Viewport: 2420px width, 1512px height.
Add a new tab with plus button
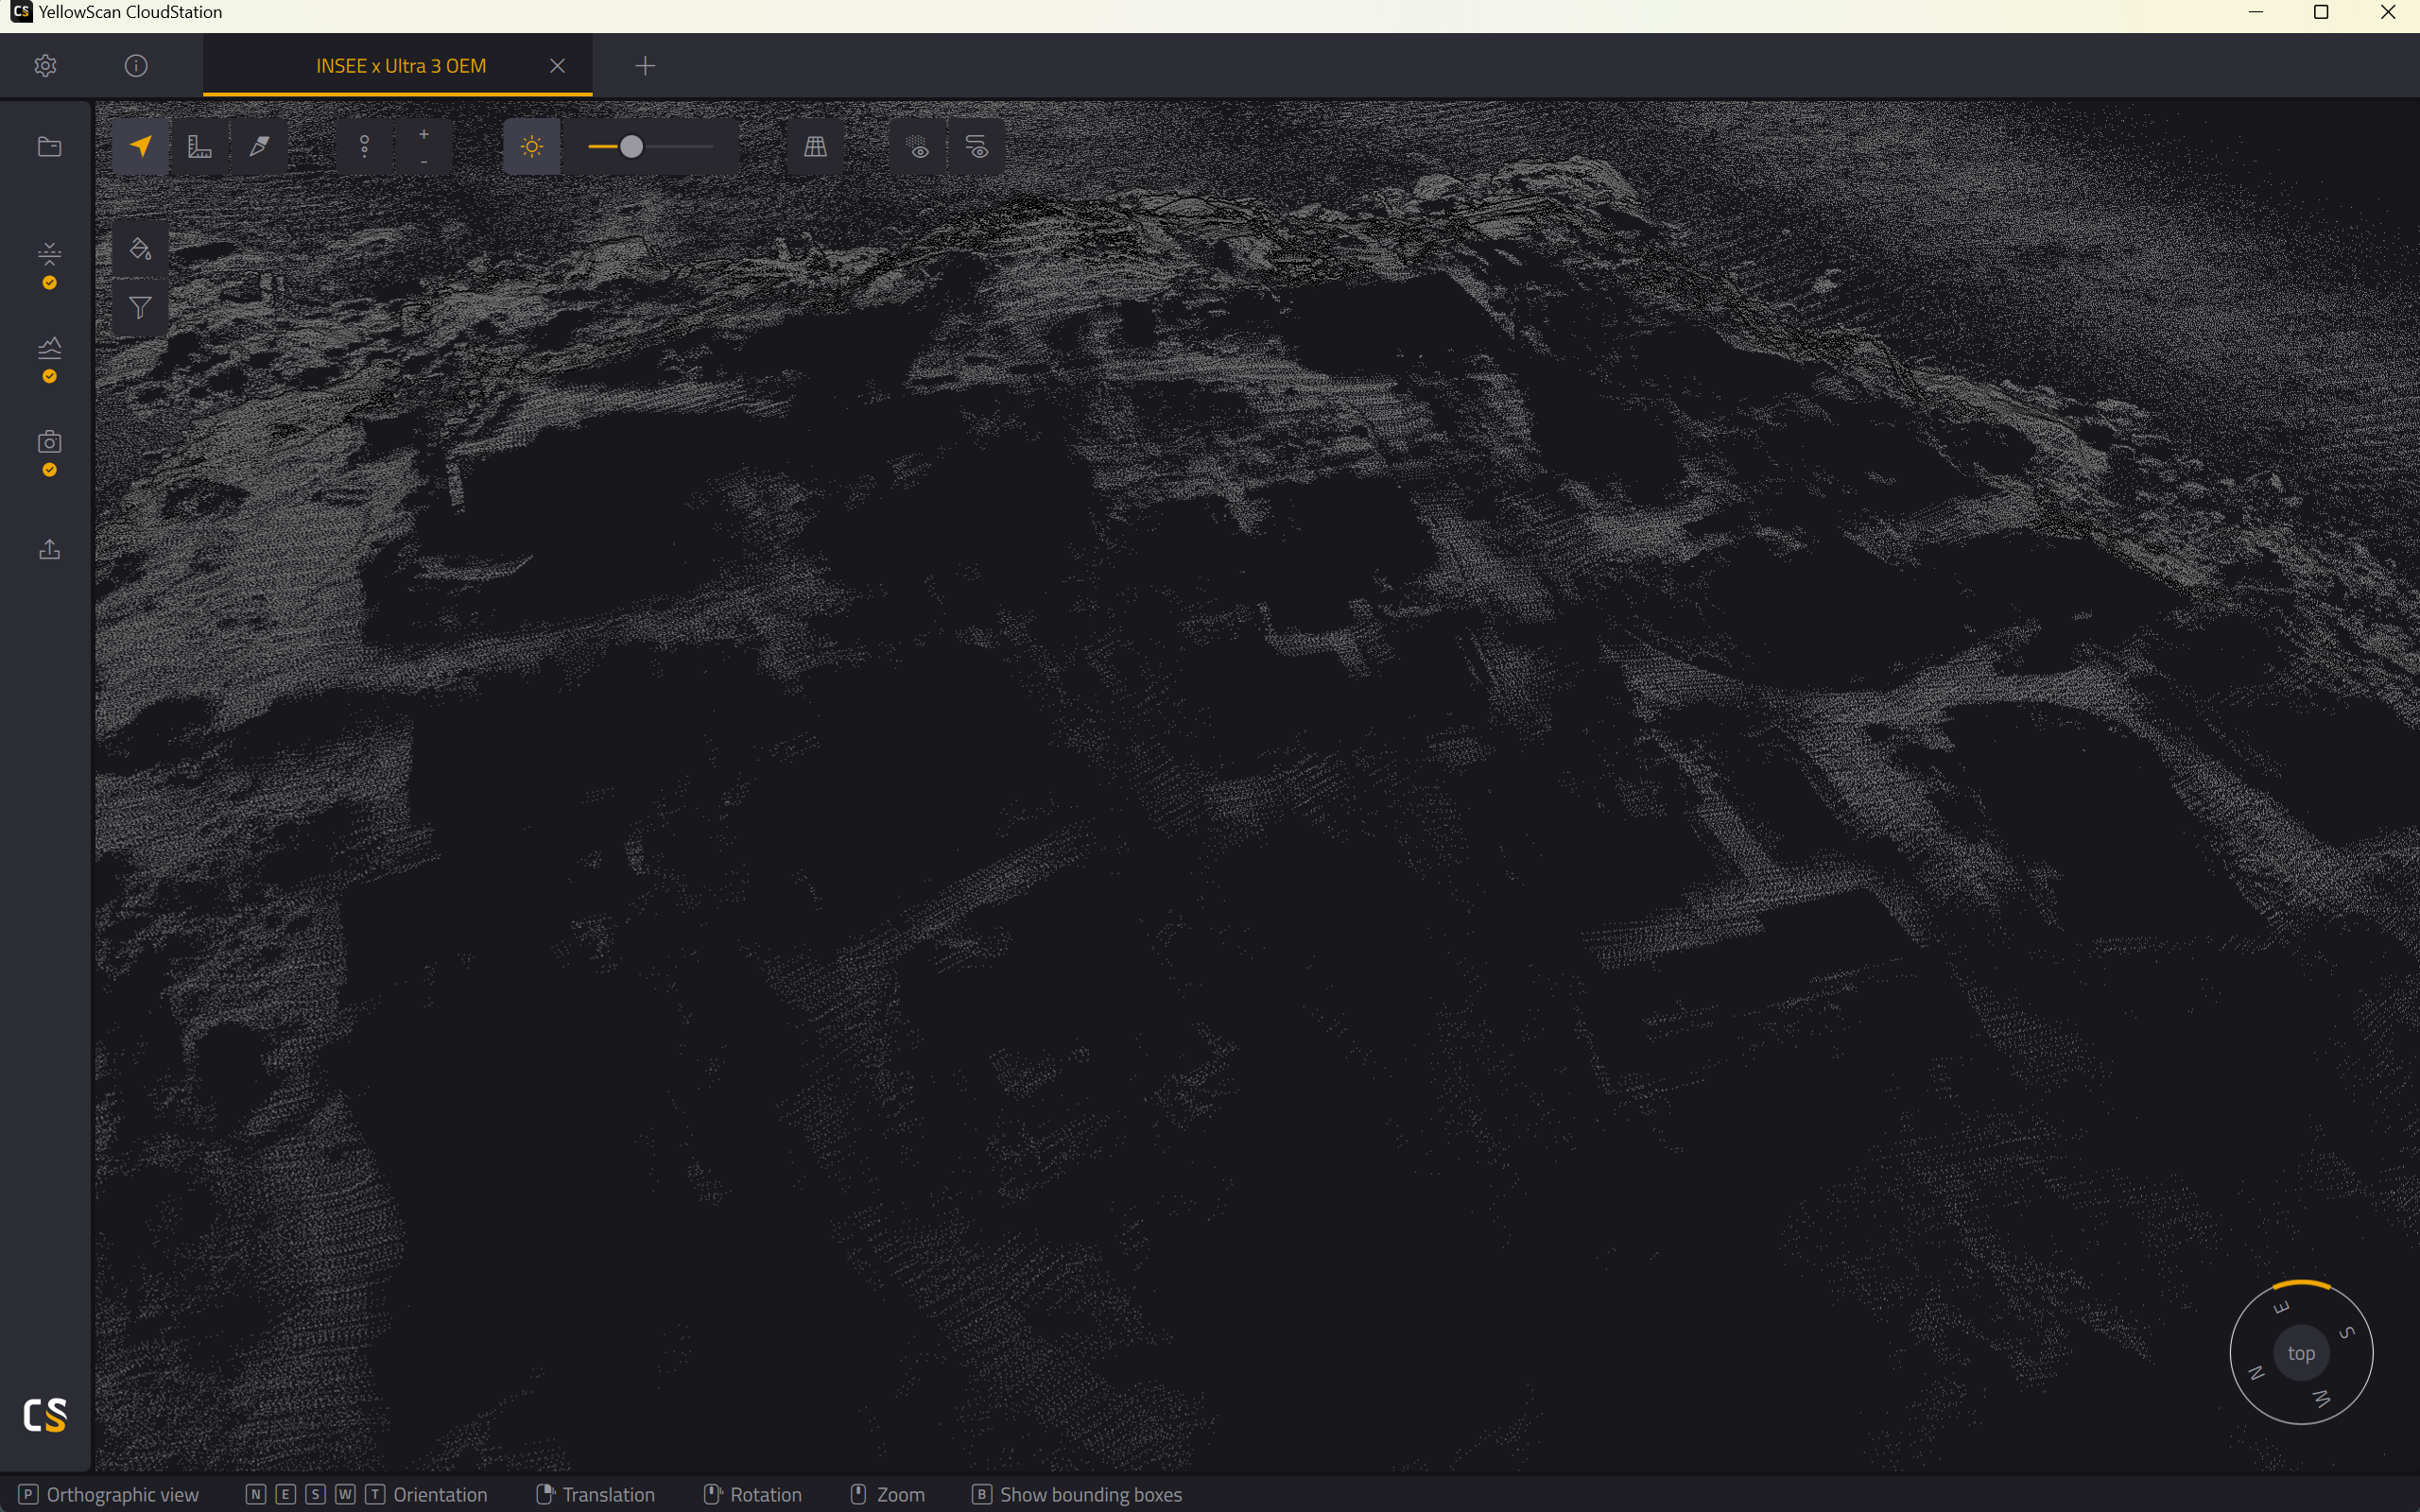645,66
